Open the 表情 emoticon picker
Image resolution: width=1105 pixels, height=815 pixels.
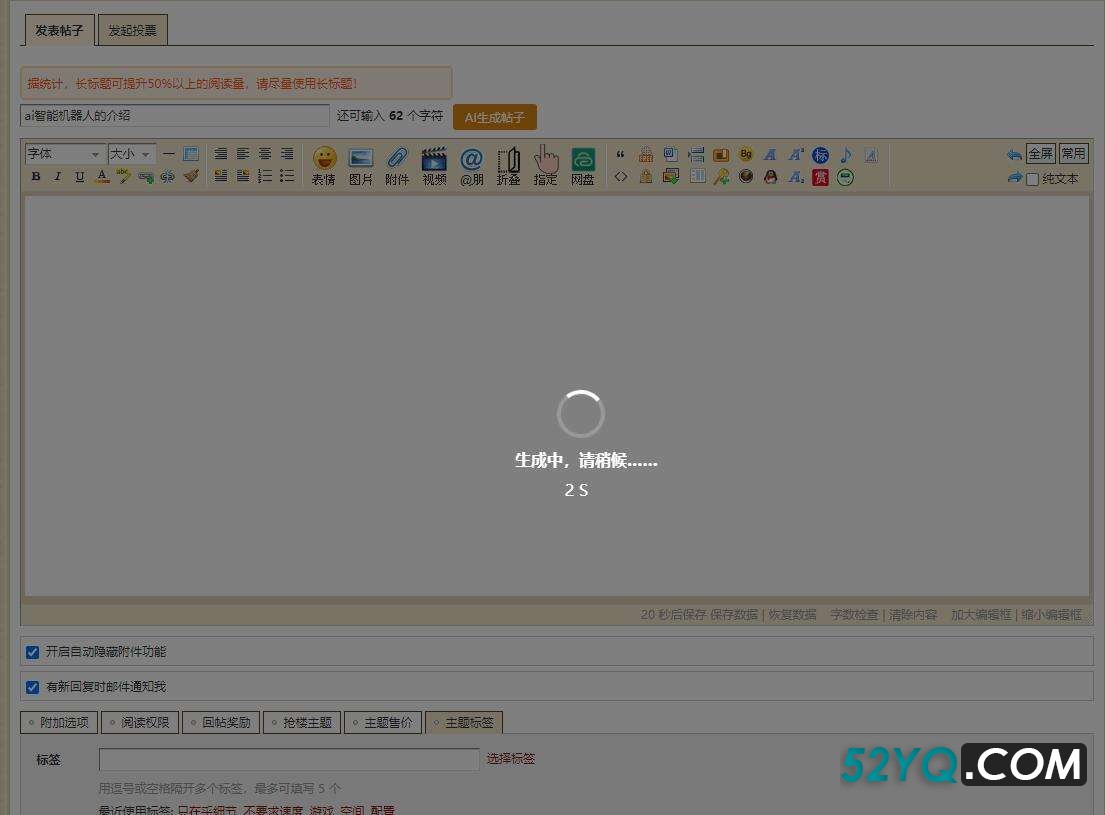[323, 165]
